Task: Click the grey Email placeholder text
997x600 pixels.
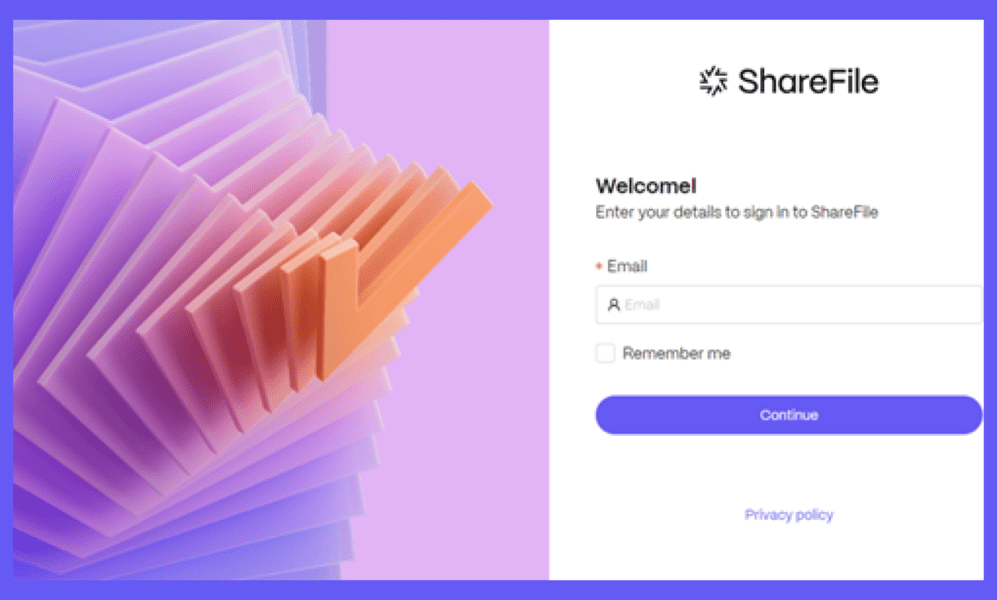Action: [x=642, y=305]
